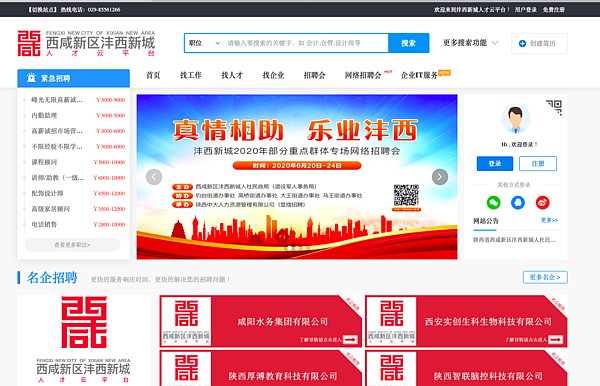The width and height of the screenshot is (600, 386).
Task: Select the first banner carousel dot
Action: click(290, 248)
